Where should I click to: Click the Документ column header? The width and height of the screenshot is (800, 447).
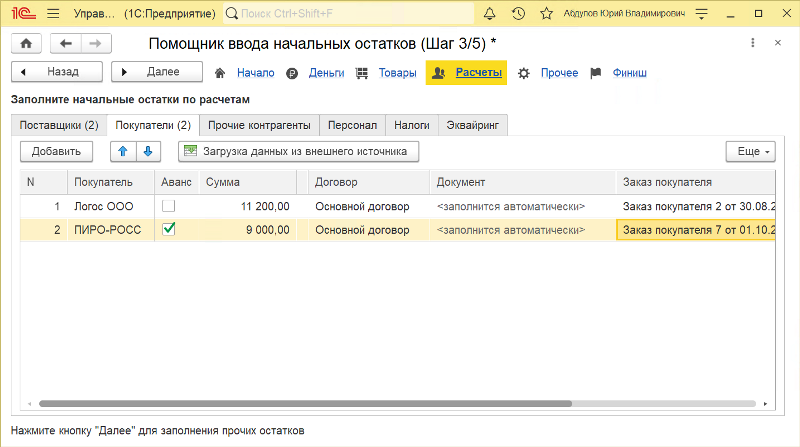[x=523, y=182]
